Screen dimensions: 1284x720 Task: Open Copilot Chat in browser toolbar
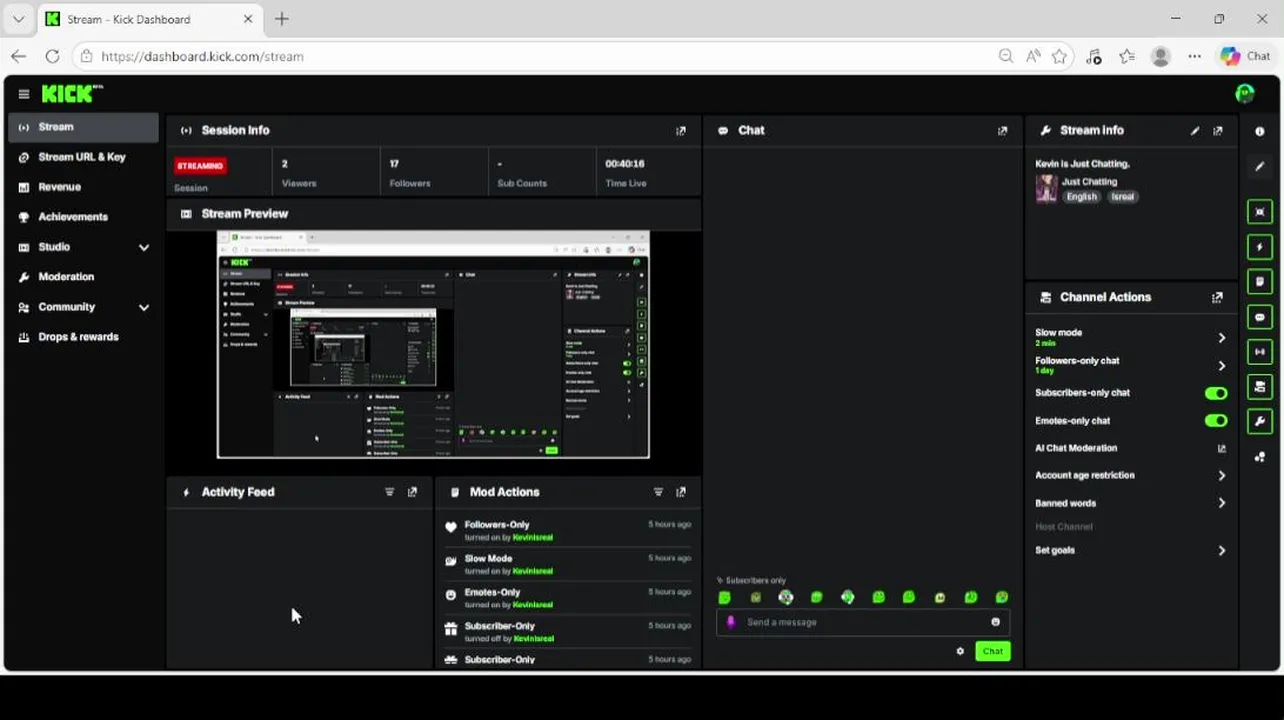coord(1246,56)
